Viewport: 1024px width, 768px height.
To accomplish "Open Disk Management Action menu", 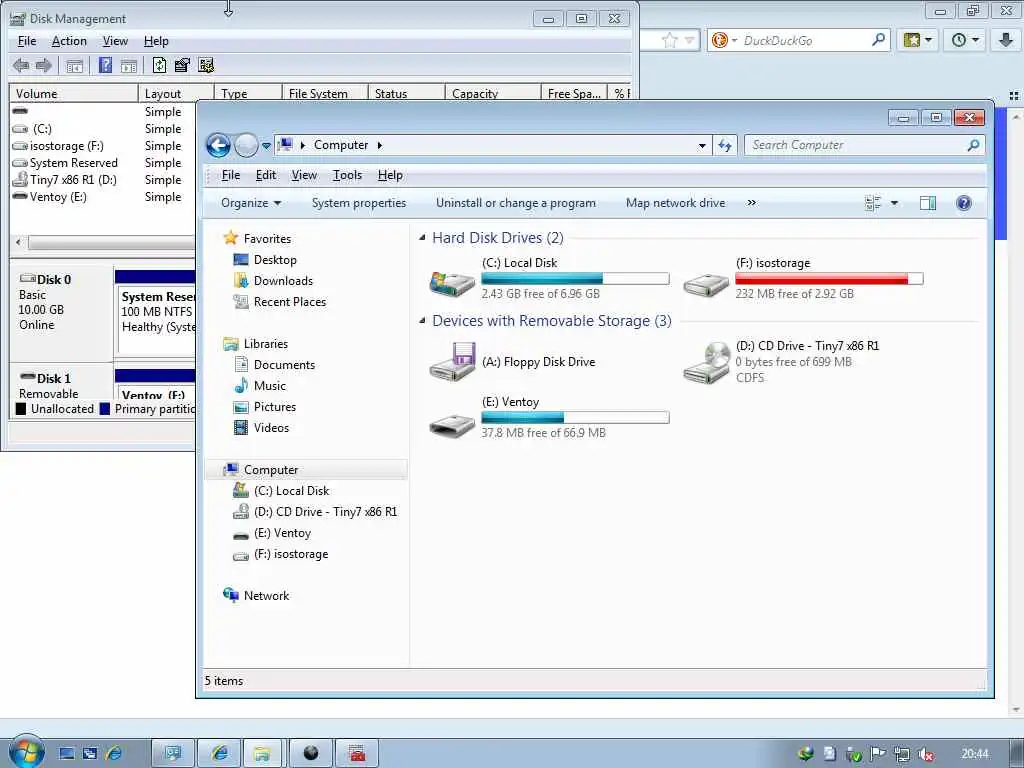I will 69,41.
